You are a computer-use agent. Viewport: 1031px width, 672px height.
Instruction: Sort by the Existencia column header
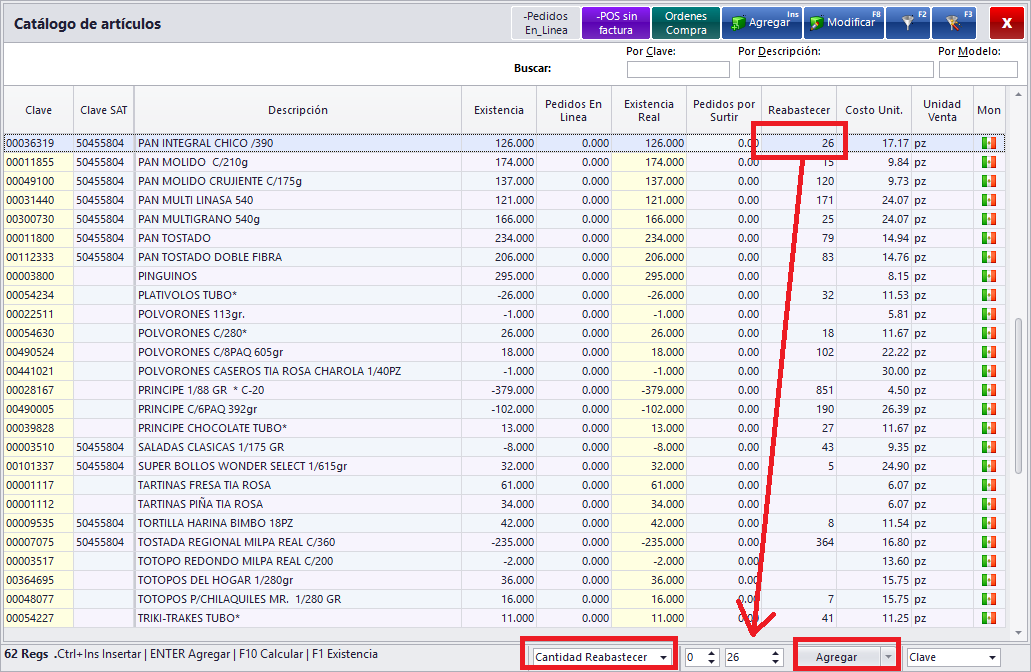pyautogui.click(x=498, y=110)
